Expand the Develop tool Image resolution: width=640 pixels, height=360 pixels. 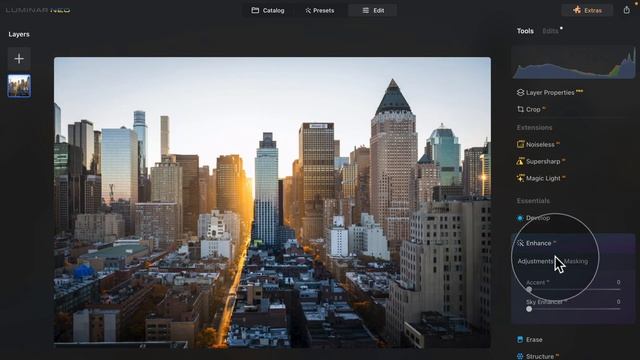point(538,218)
